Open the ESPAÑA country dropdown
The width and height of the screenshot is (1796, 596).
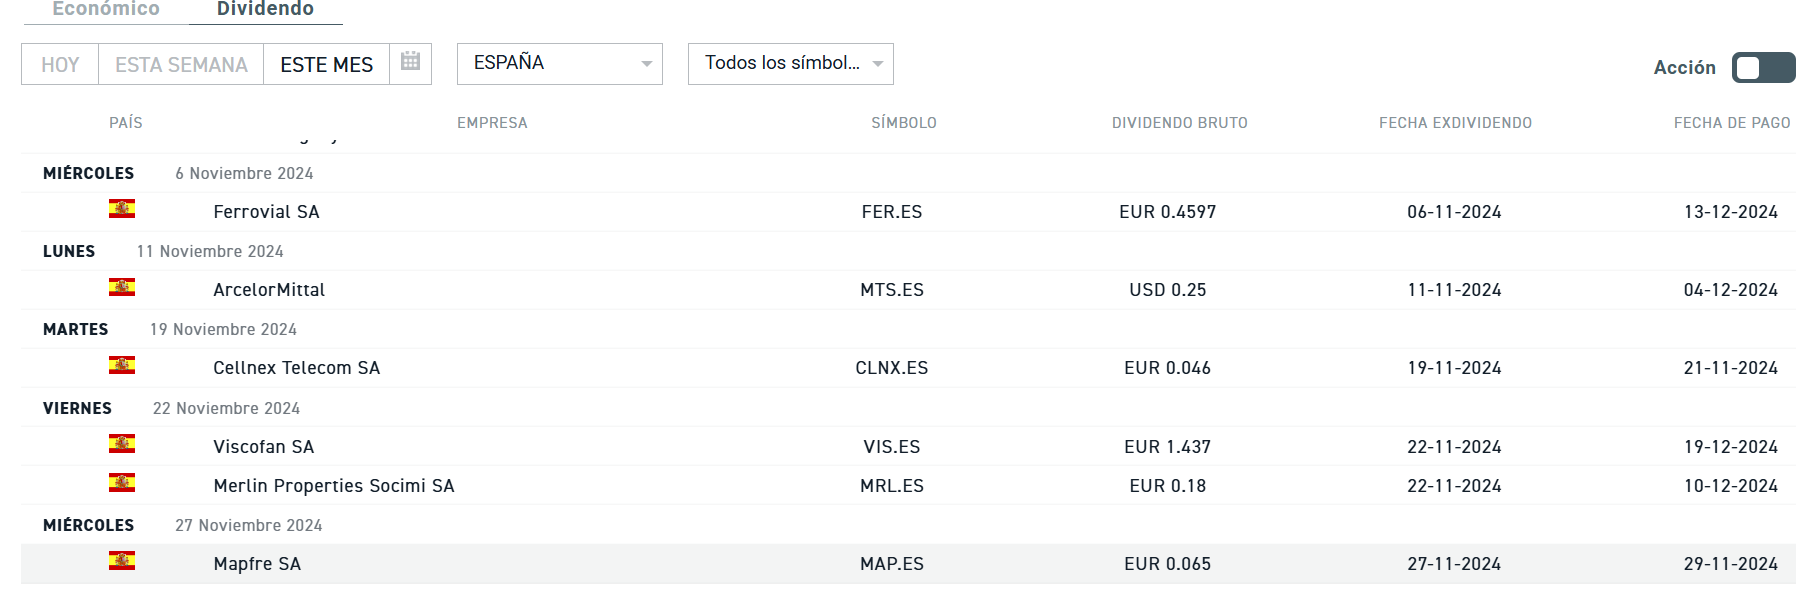560,64
